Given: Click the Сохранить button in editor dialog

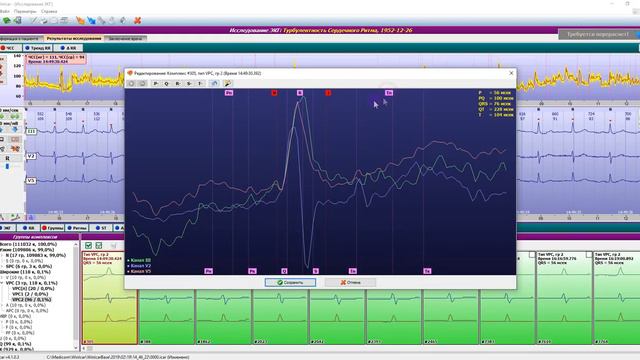Looking at the screenshot, I should (290, 282).
